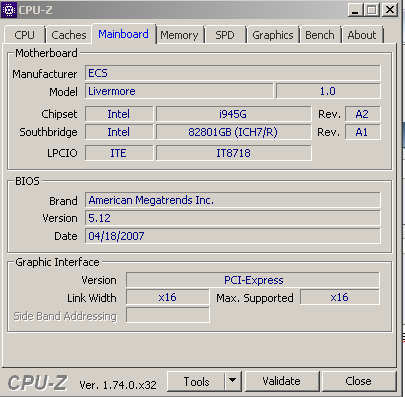Click the CPU-Z title bar icon
The width and height of the screenshot is (405, 397).
pos(9,10)
